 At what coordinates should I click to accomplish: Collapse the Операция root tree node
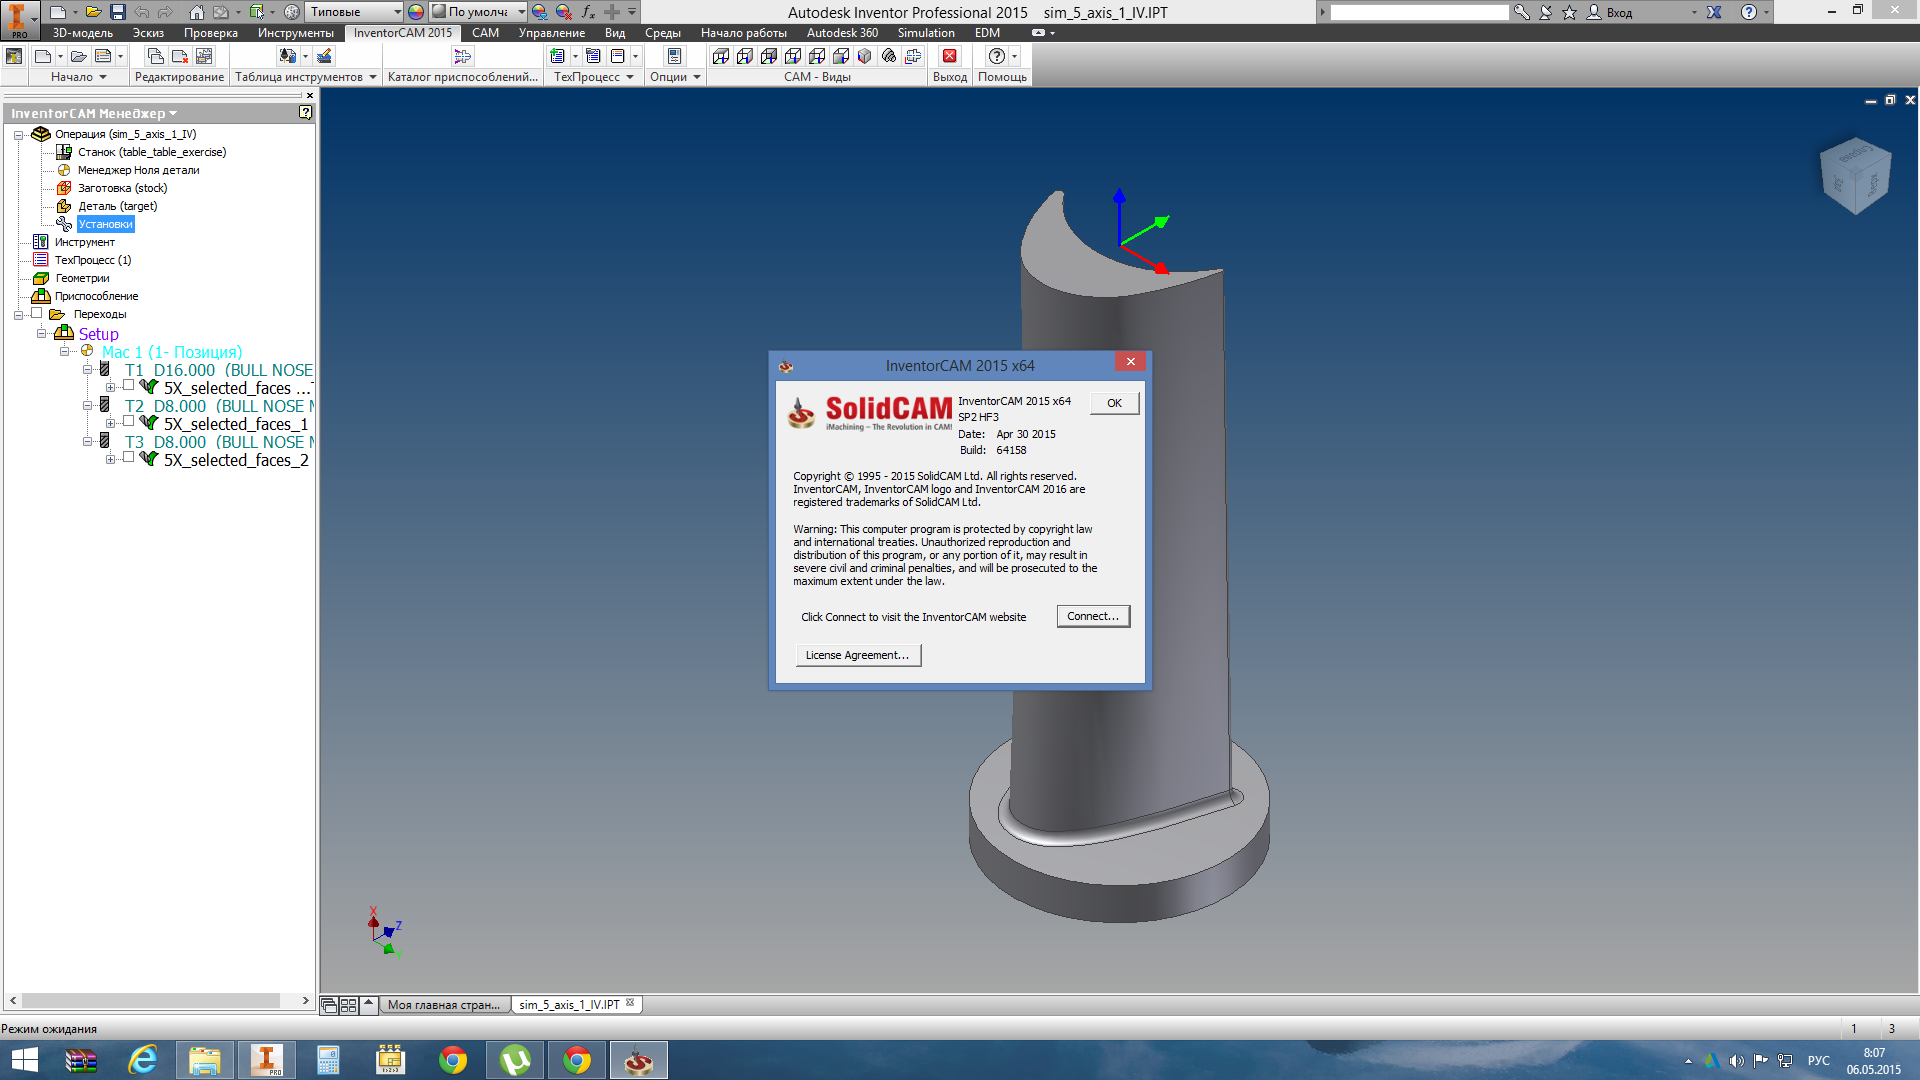pyautogui.click(x=18, y=135)
